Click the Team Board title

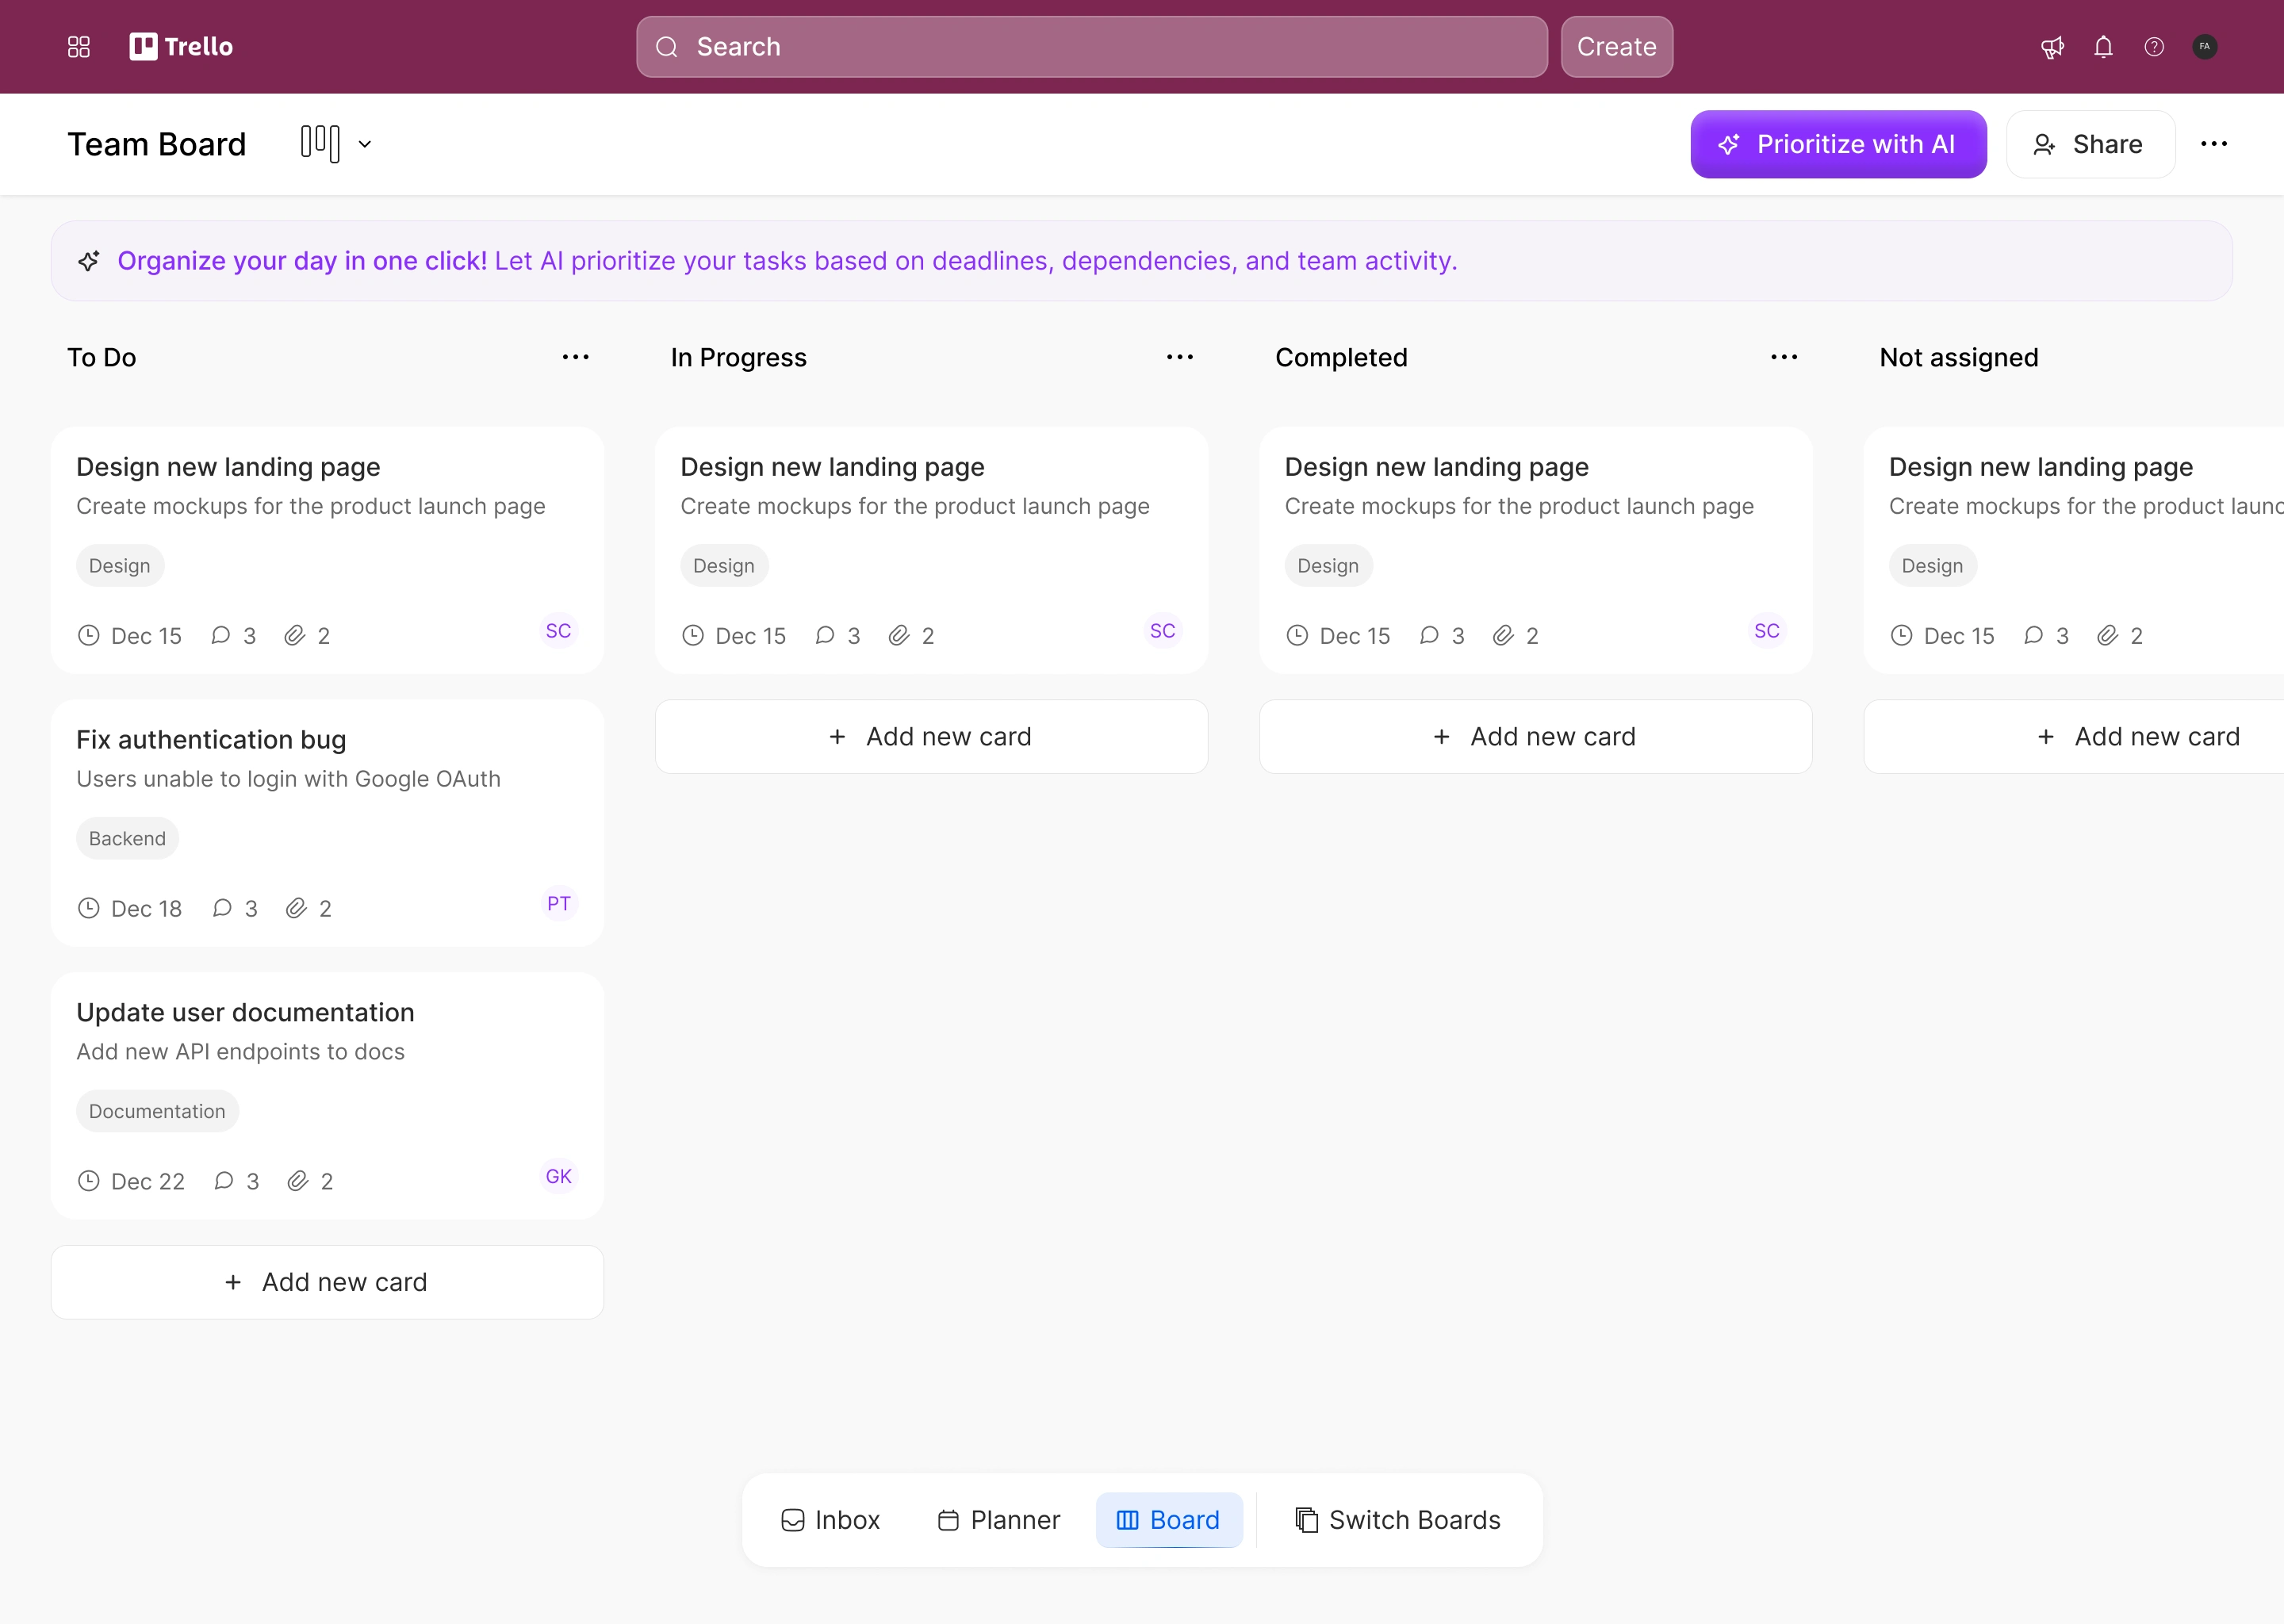156,144
